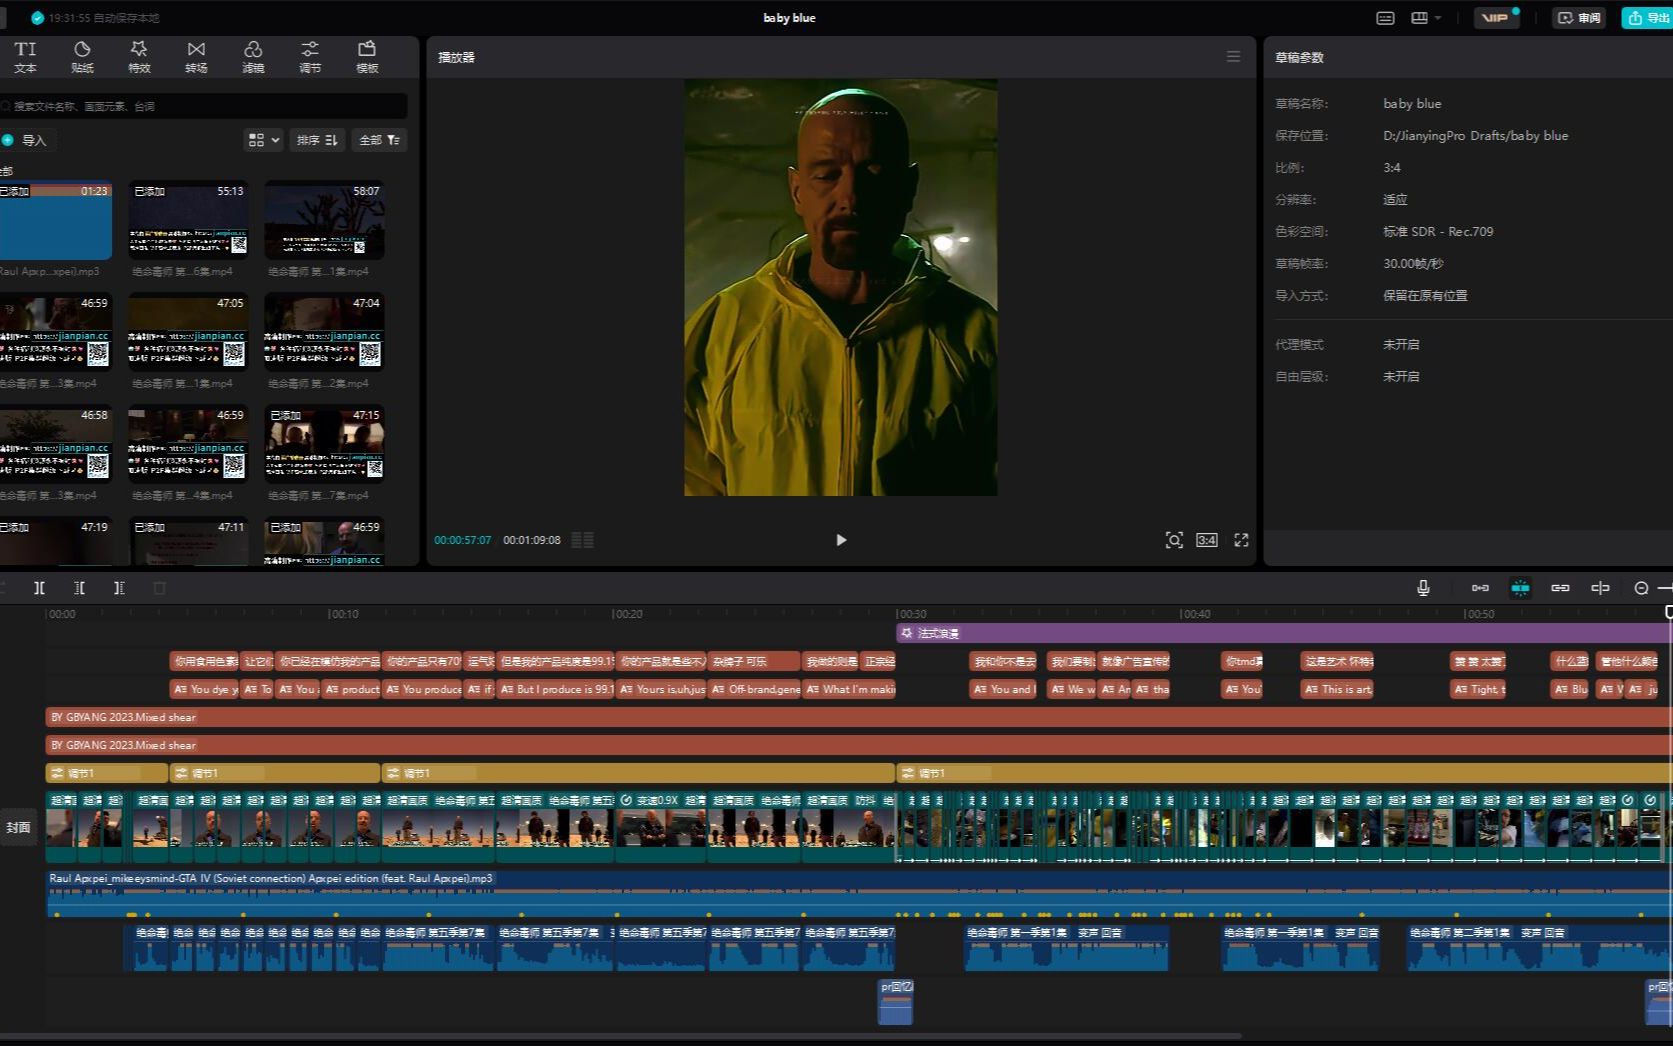Open keyboard shortcuts icon in title bar
1673x1046 pixels.
1385,18
